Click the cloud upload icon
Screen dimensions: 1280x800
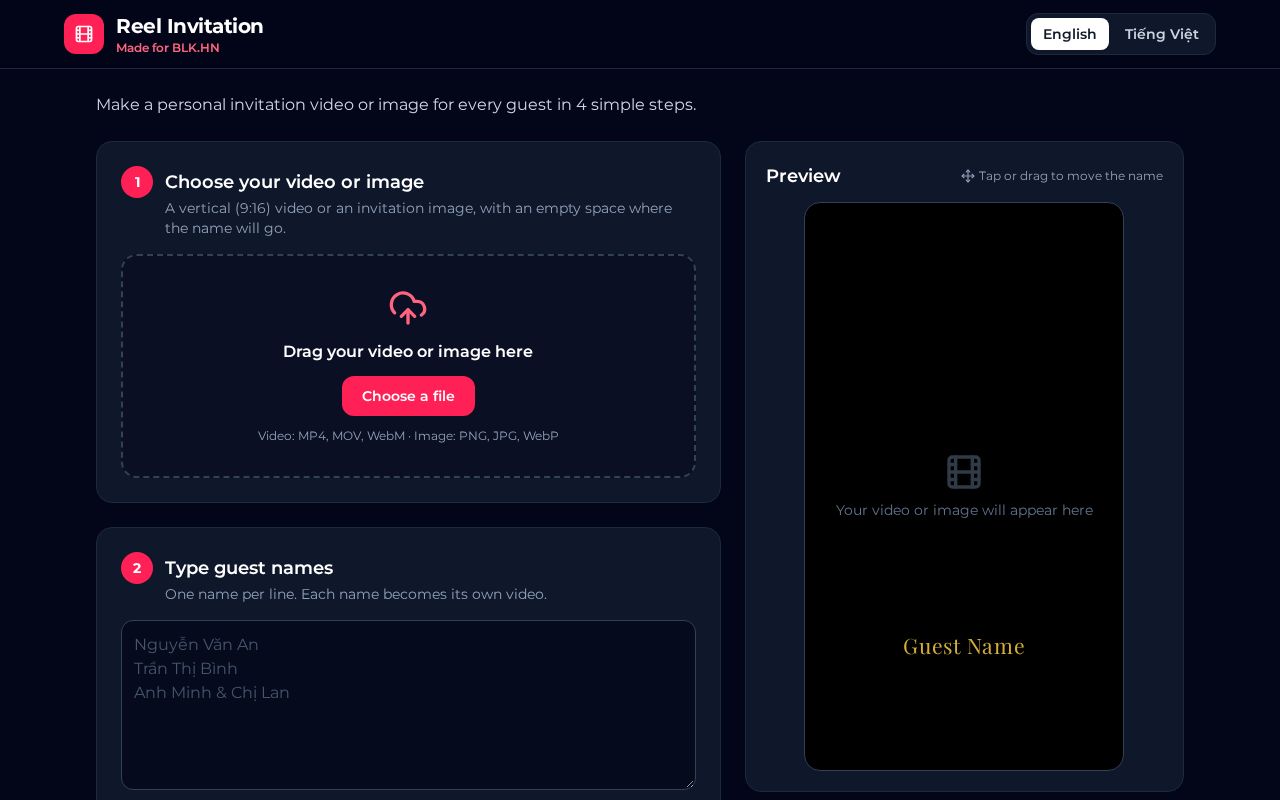[408, 308]
